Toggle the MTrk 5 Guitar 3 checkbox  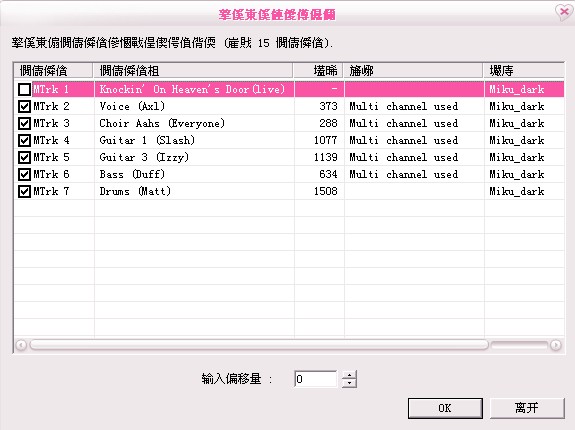click(x=24, y=158)
